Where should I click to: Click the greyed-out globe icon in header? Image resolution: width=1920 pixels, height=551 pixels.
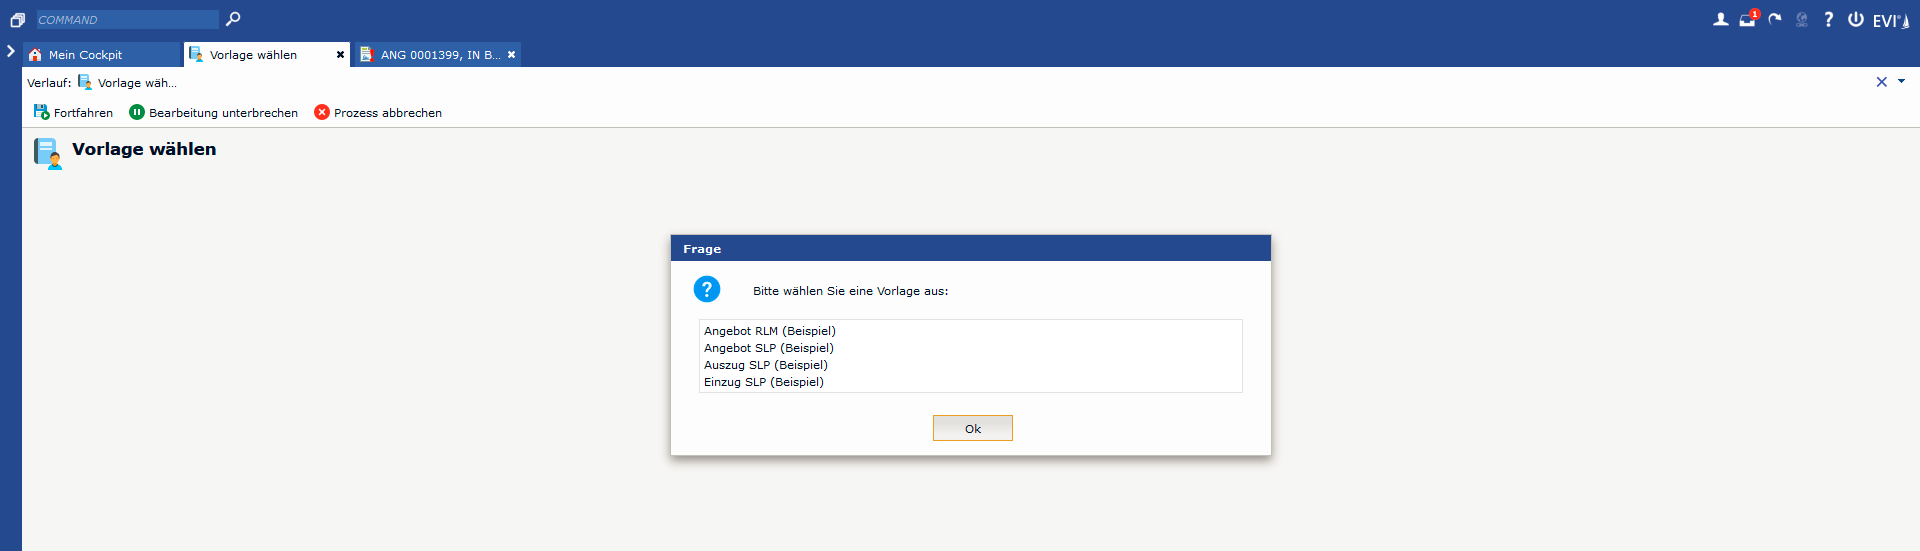pyautogui.click(x=1802, y=19)
